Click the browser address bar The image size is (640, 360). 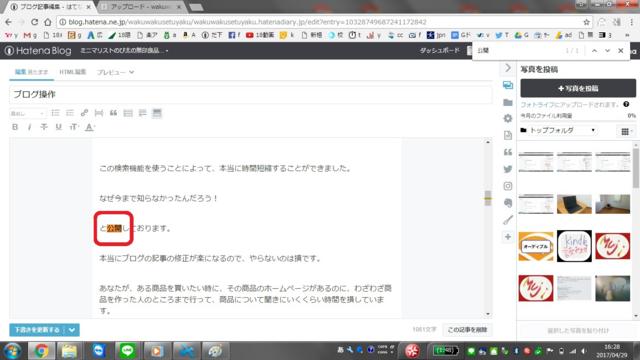(322, 22)
